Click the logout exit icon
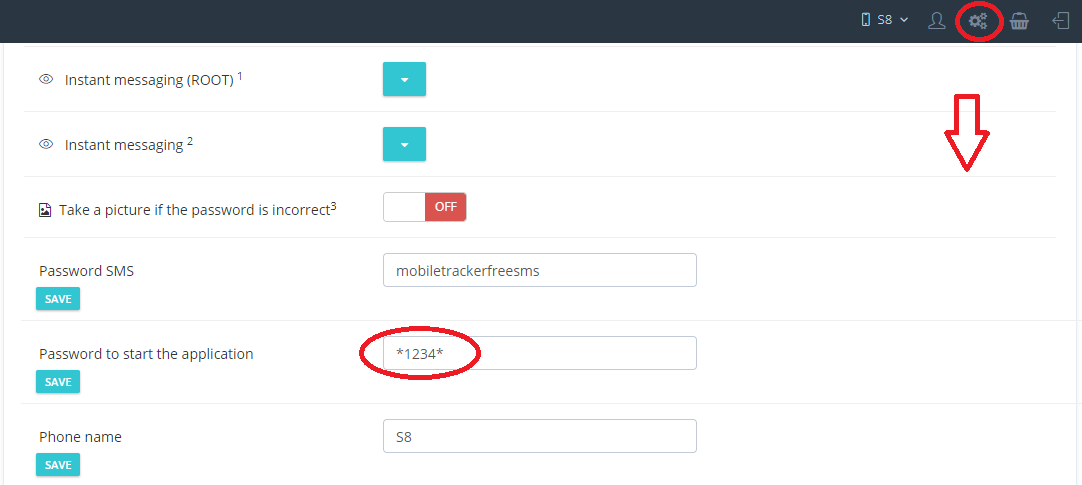The height and width of the screenshot is (485, 1082). (x=1061, y=21)
